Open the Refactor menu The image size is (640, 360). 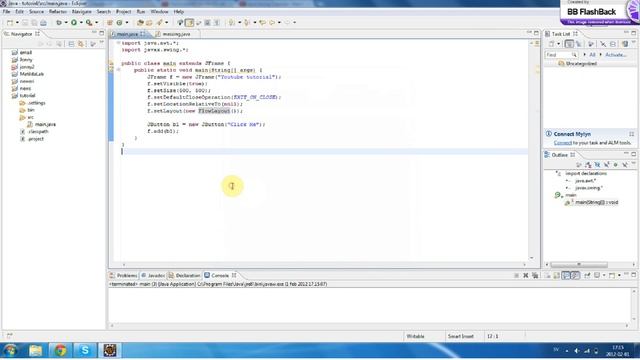58,12
